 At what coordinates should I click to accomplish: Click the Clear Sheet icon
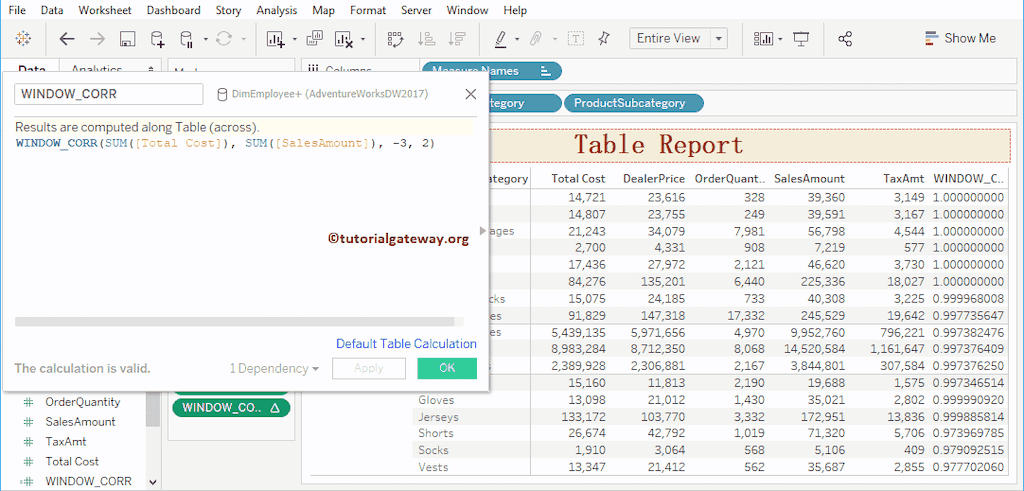344,39
